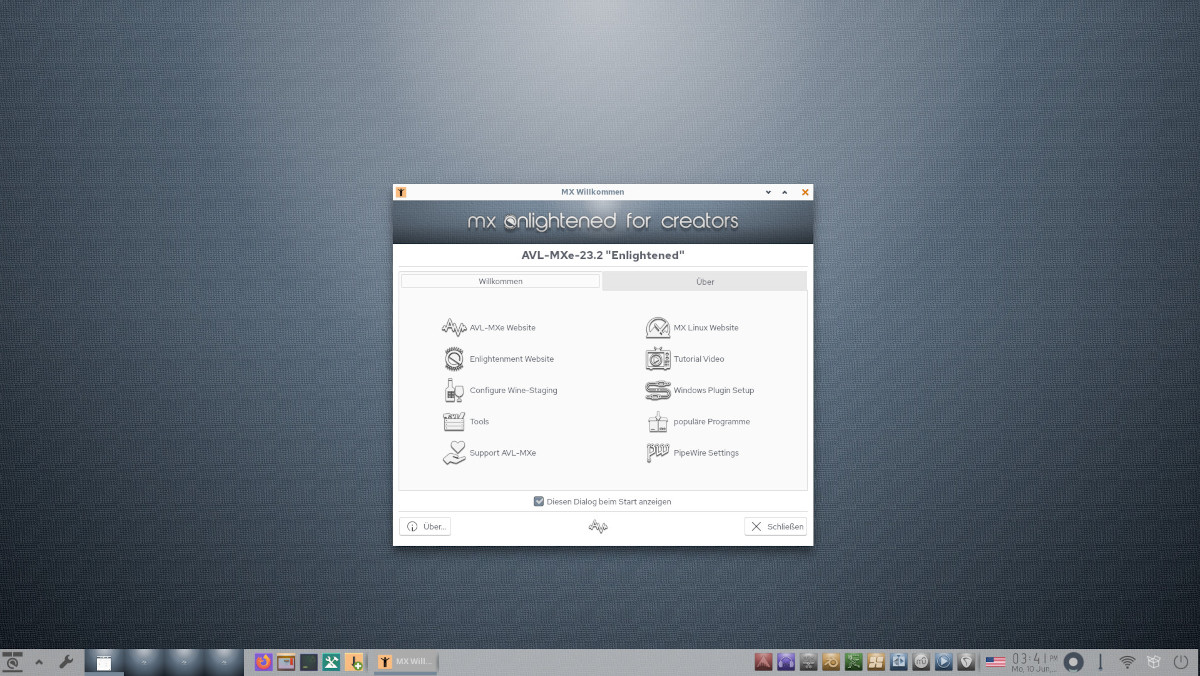Screen dimensions: 1200x676
Task: Select the MX Will... taskbar window button
Action: tap(407, 662)
